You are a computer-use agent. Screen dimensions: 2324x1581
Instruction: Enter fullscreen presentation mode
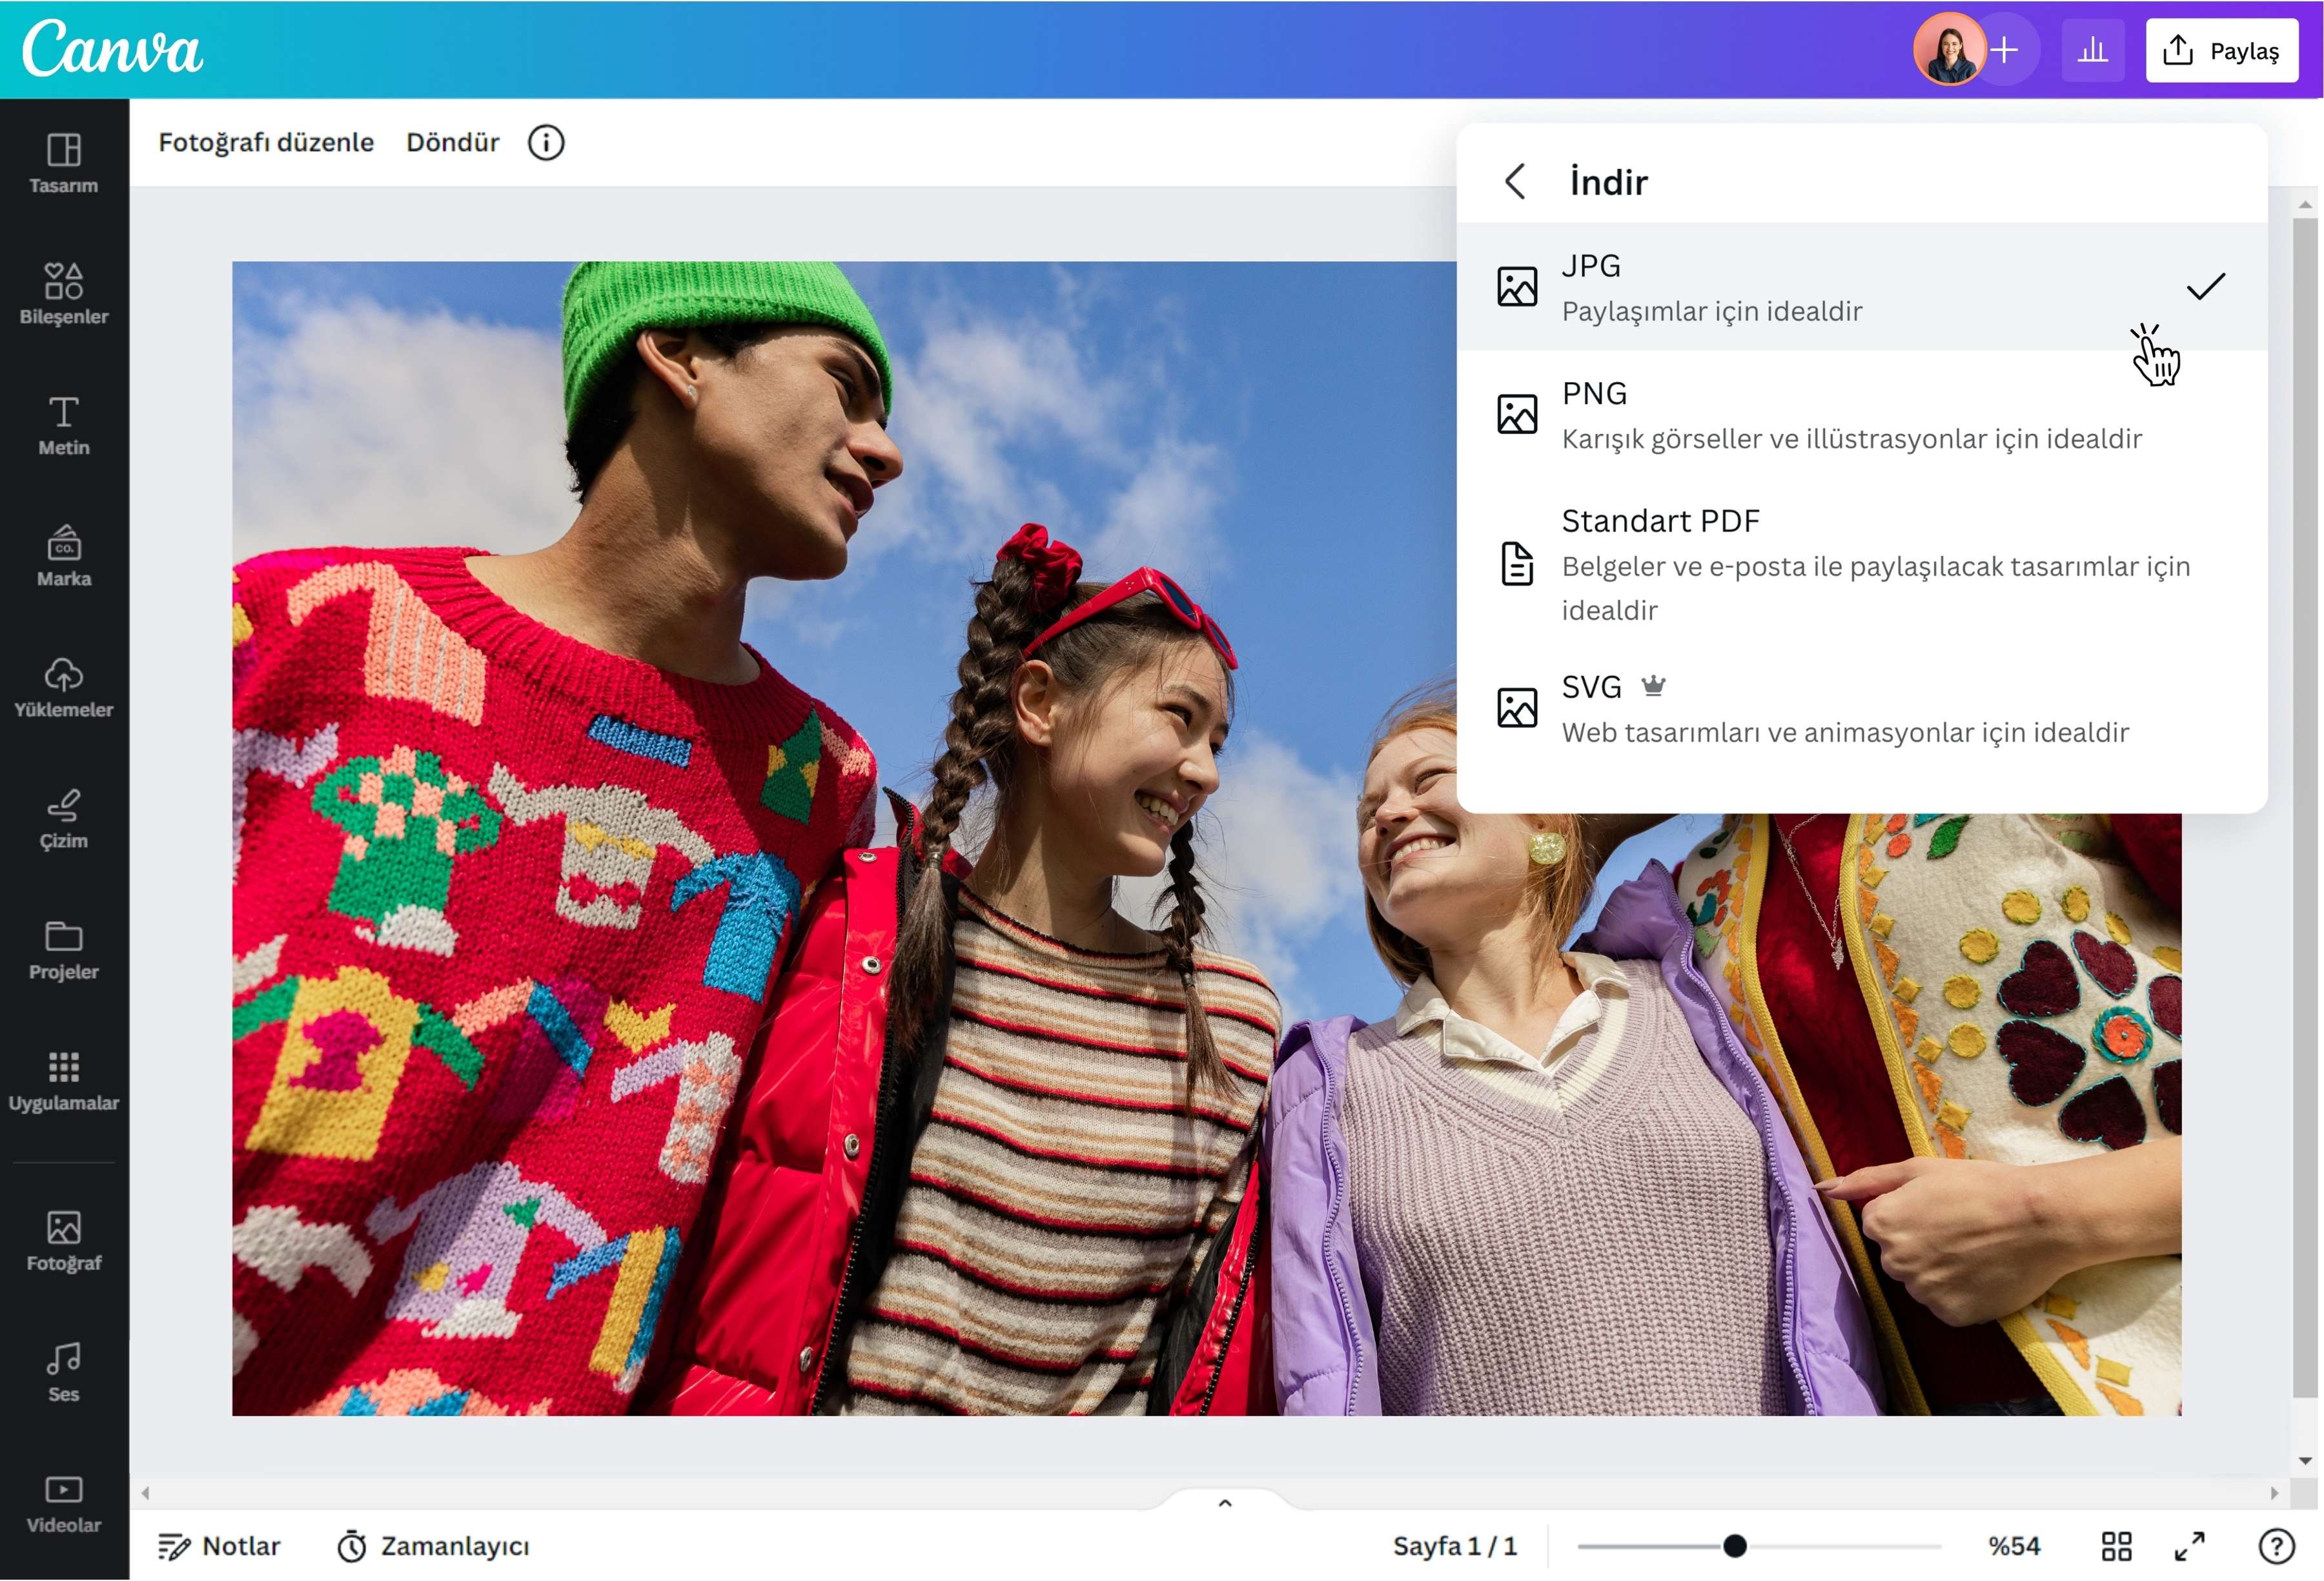(x=2189, y=1546)
